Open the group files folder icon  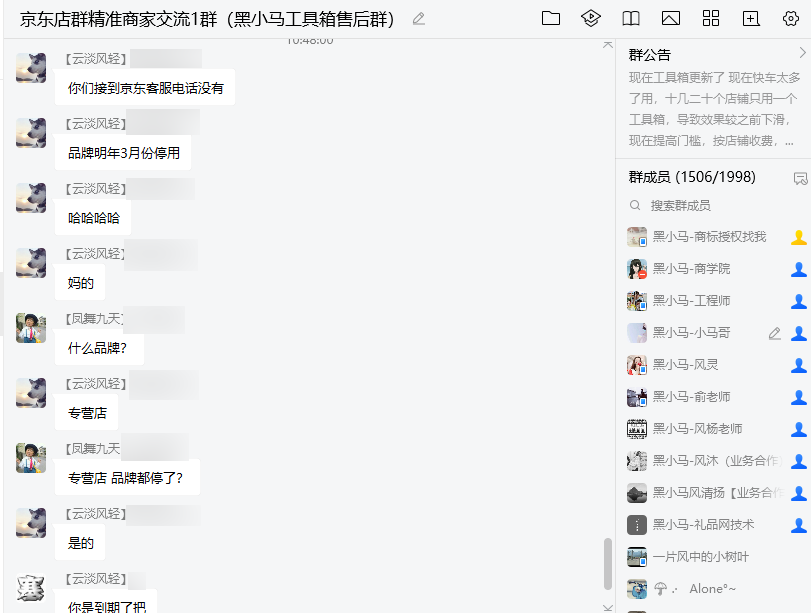point(551,19)
